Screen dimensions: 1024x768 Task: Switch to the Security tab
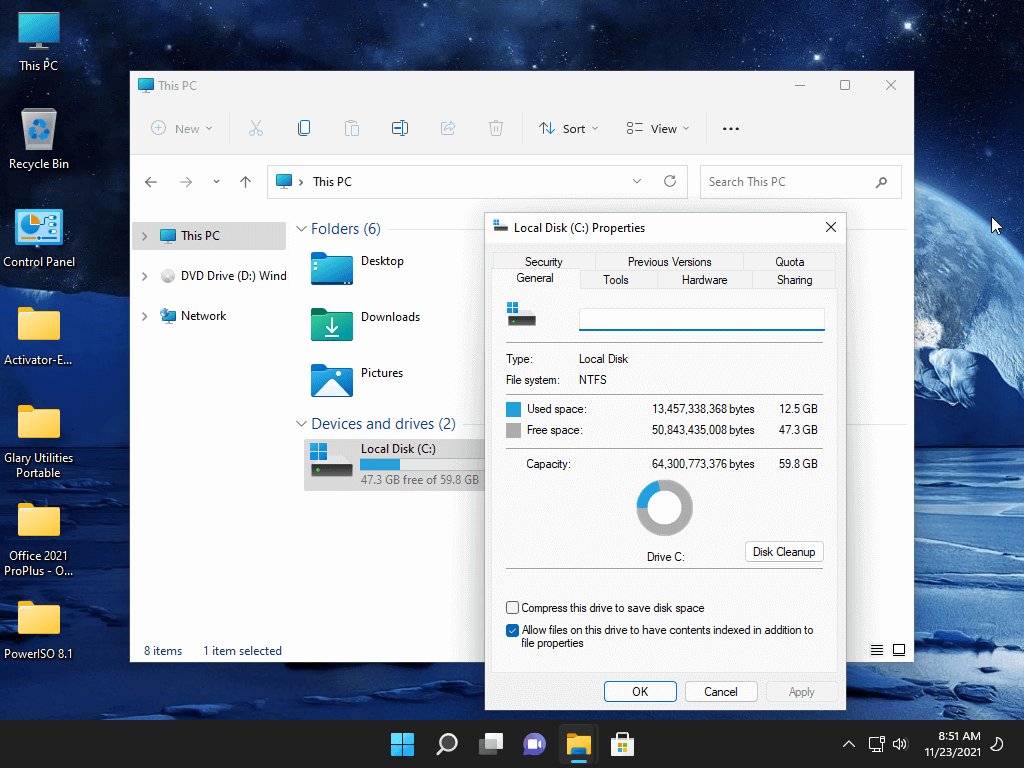pos(543,262)
